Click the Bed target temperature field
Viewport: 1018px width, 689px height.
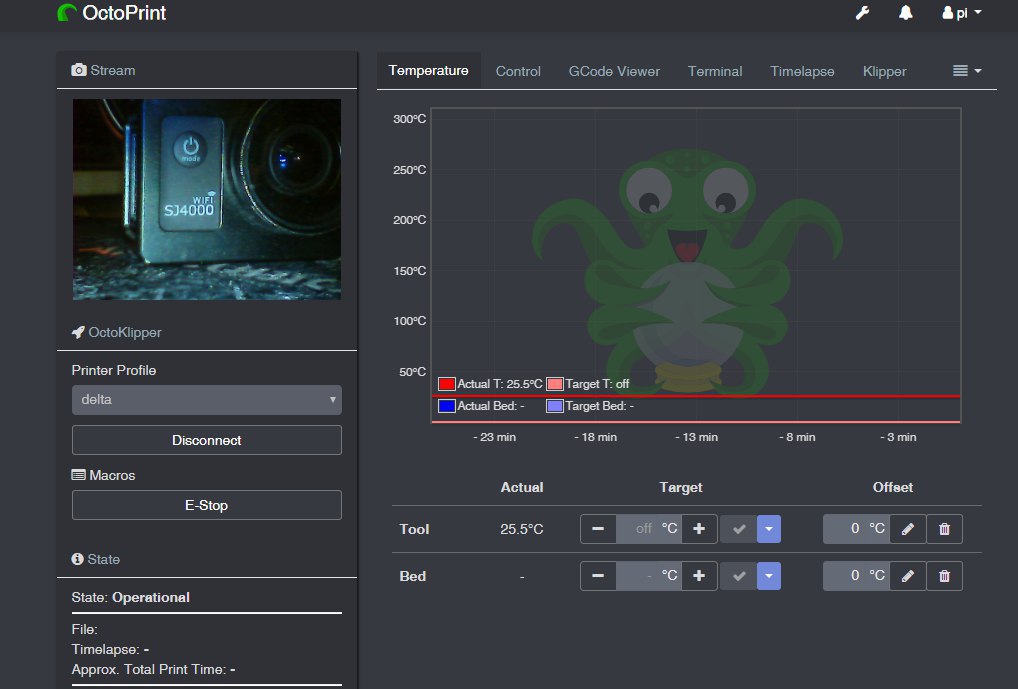point(649,576)
